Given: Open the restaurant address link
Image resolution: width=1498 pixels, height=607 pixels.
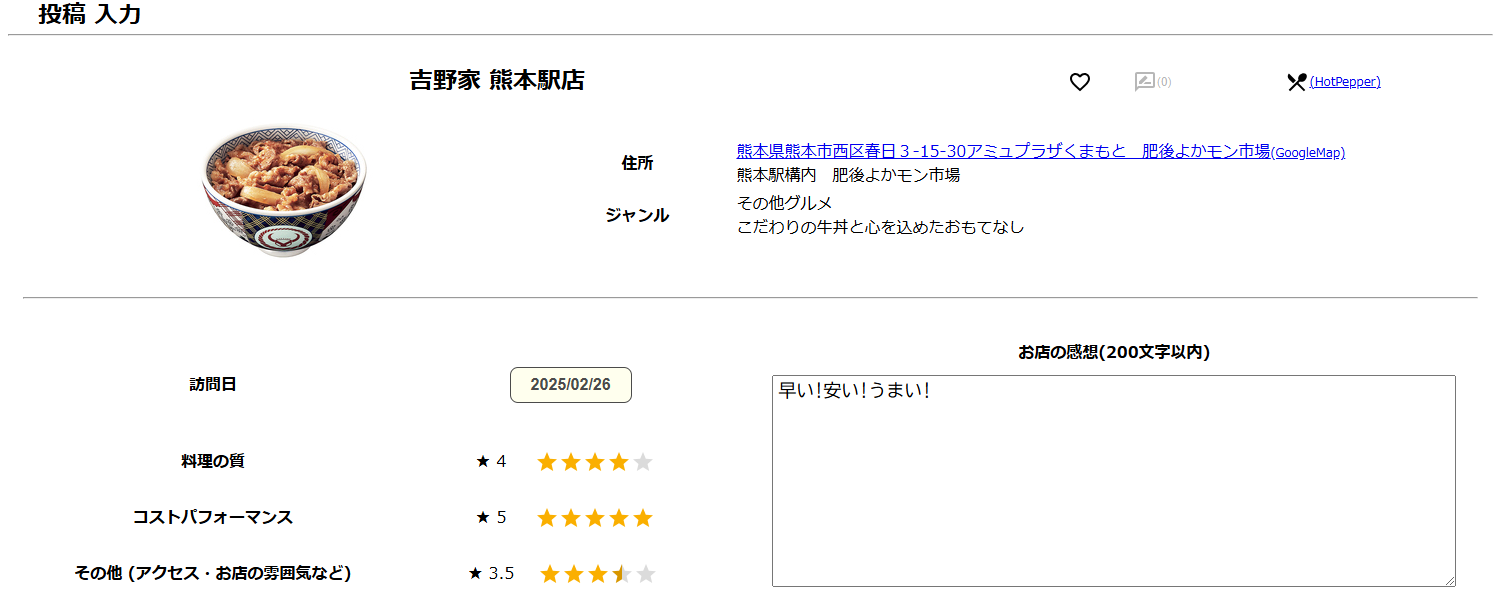Looking at the screenshot, I should pos(1003,151).
